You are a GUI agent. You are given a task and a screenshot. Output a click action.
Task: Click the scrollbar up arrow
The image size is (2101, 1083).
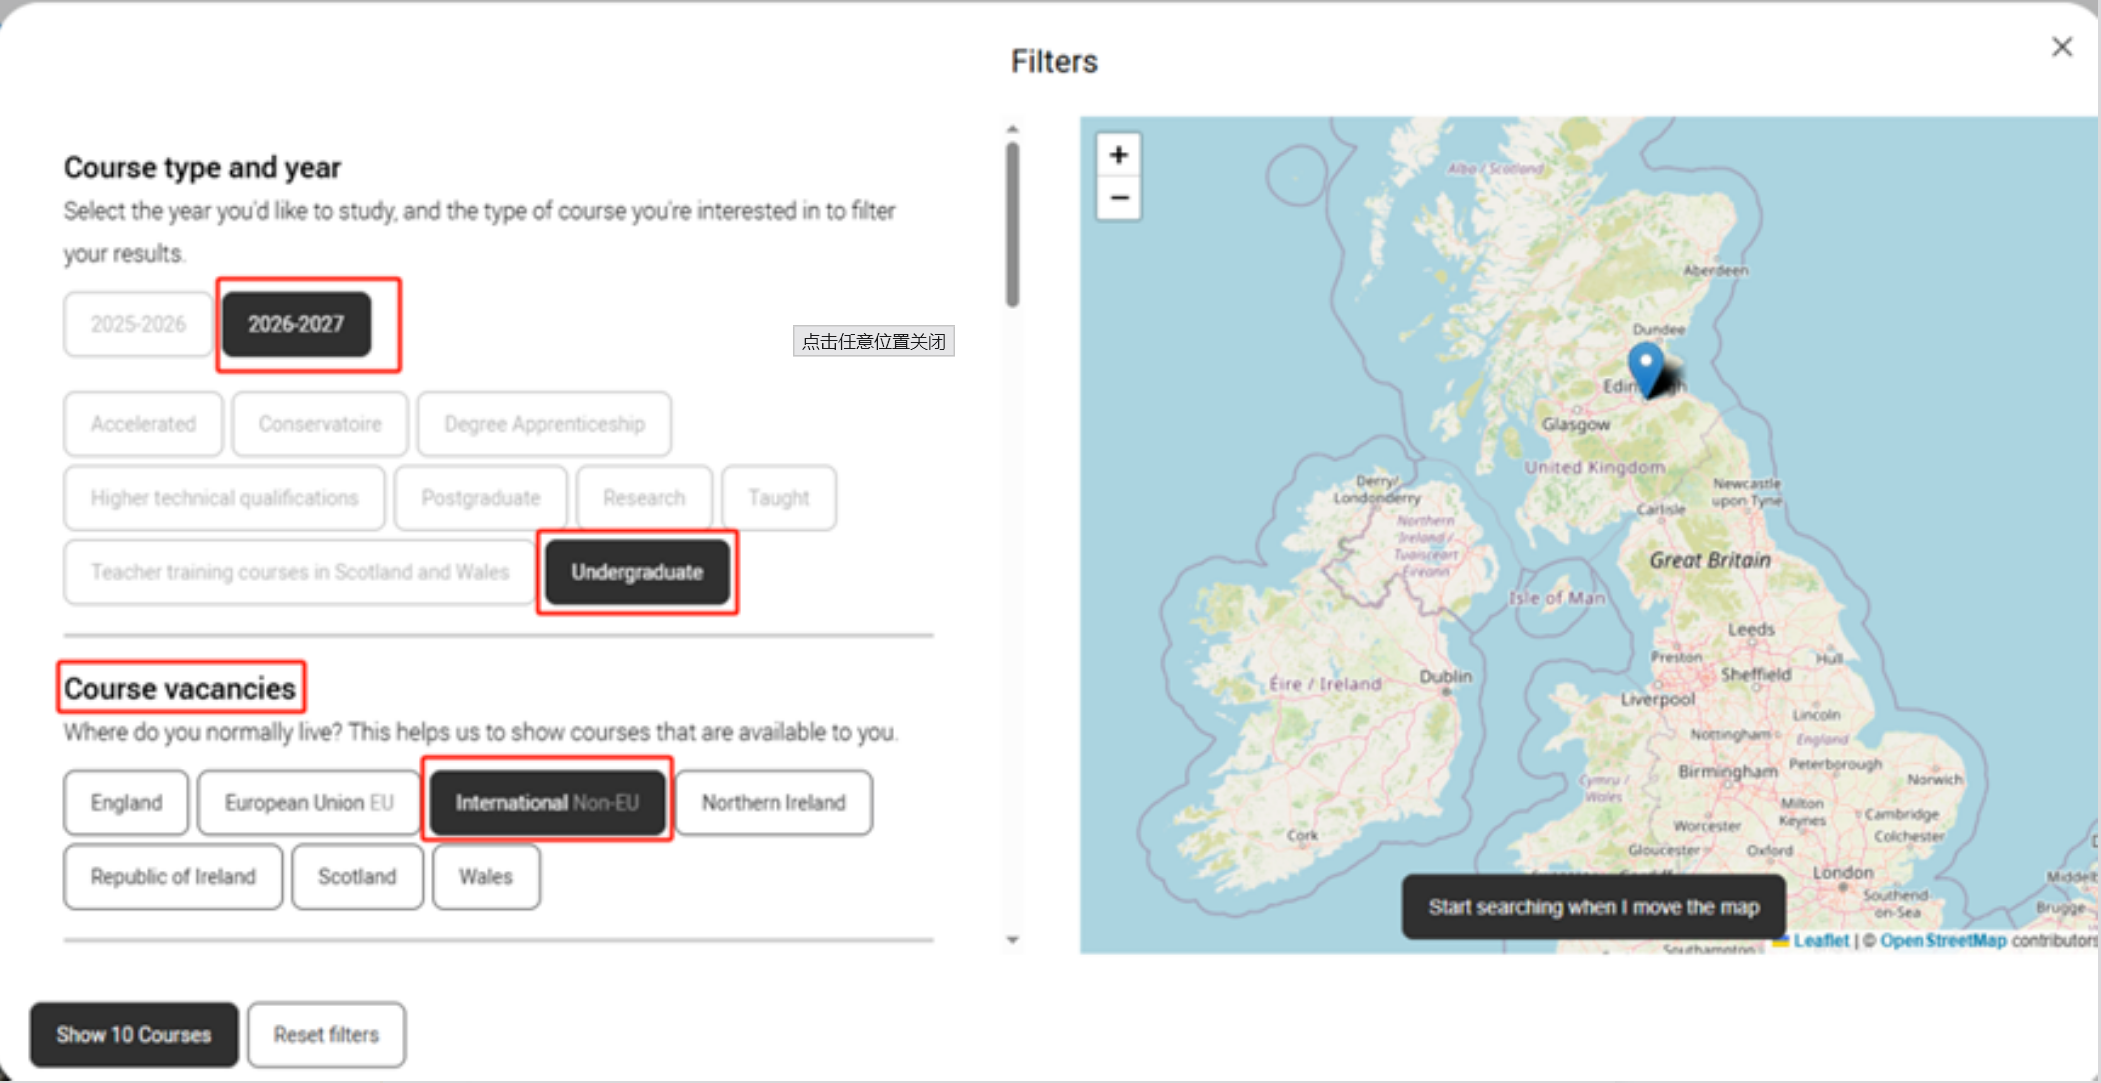1013,129
